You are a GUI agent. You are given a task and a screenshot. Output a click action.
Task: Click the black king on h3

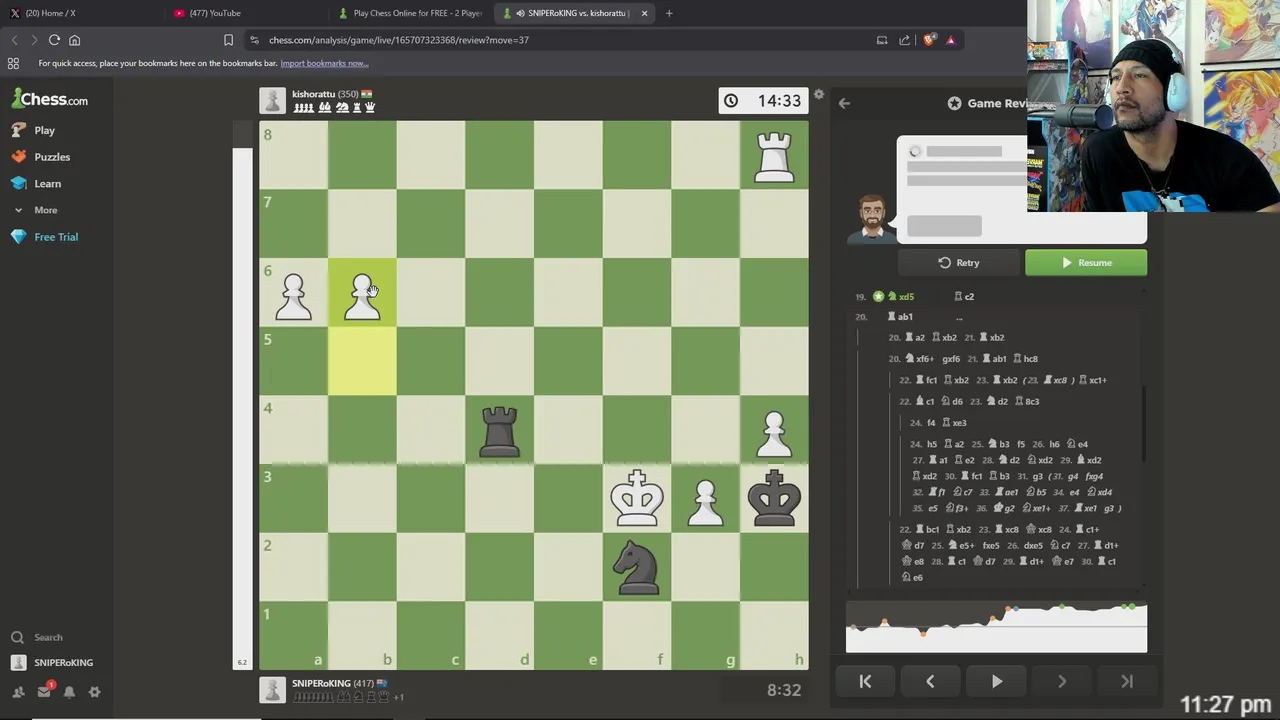(x=774, y=498)
